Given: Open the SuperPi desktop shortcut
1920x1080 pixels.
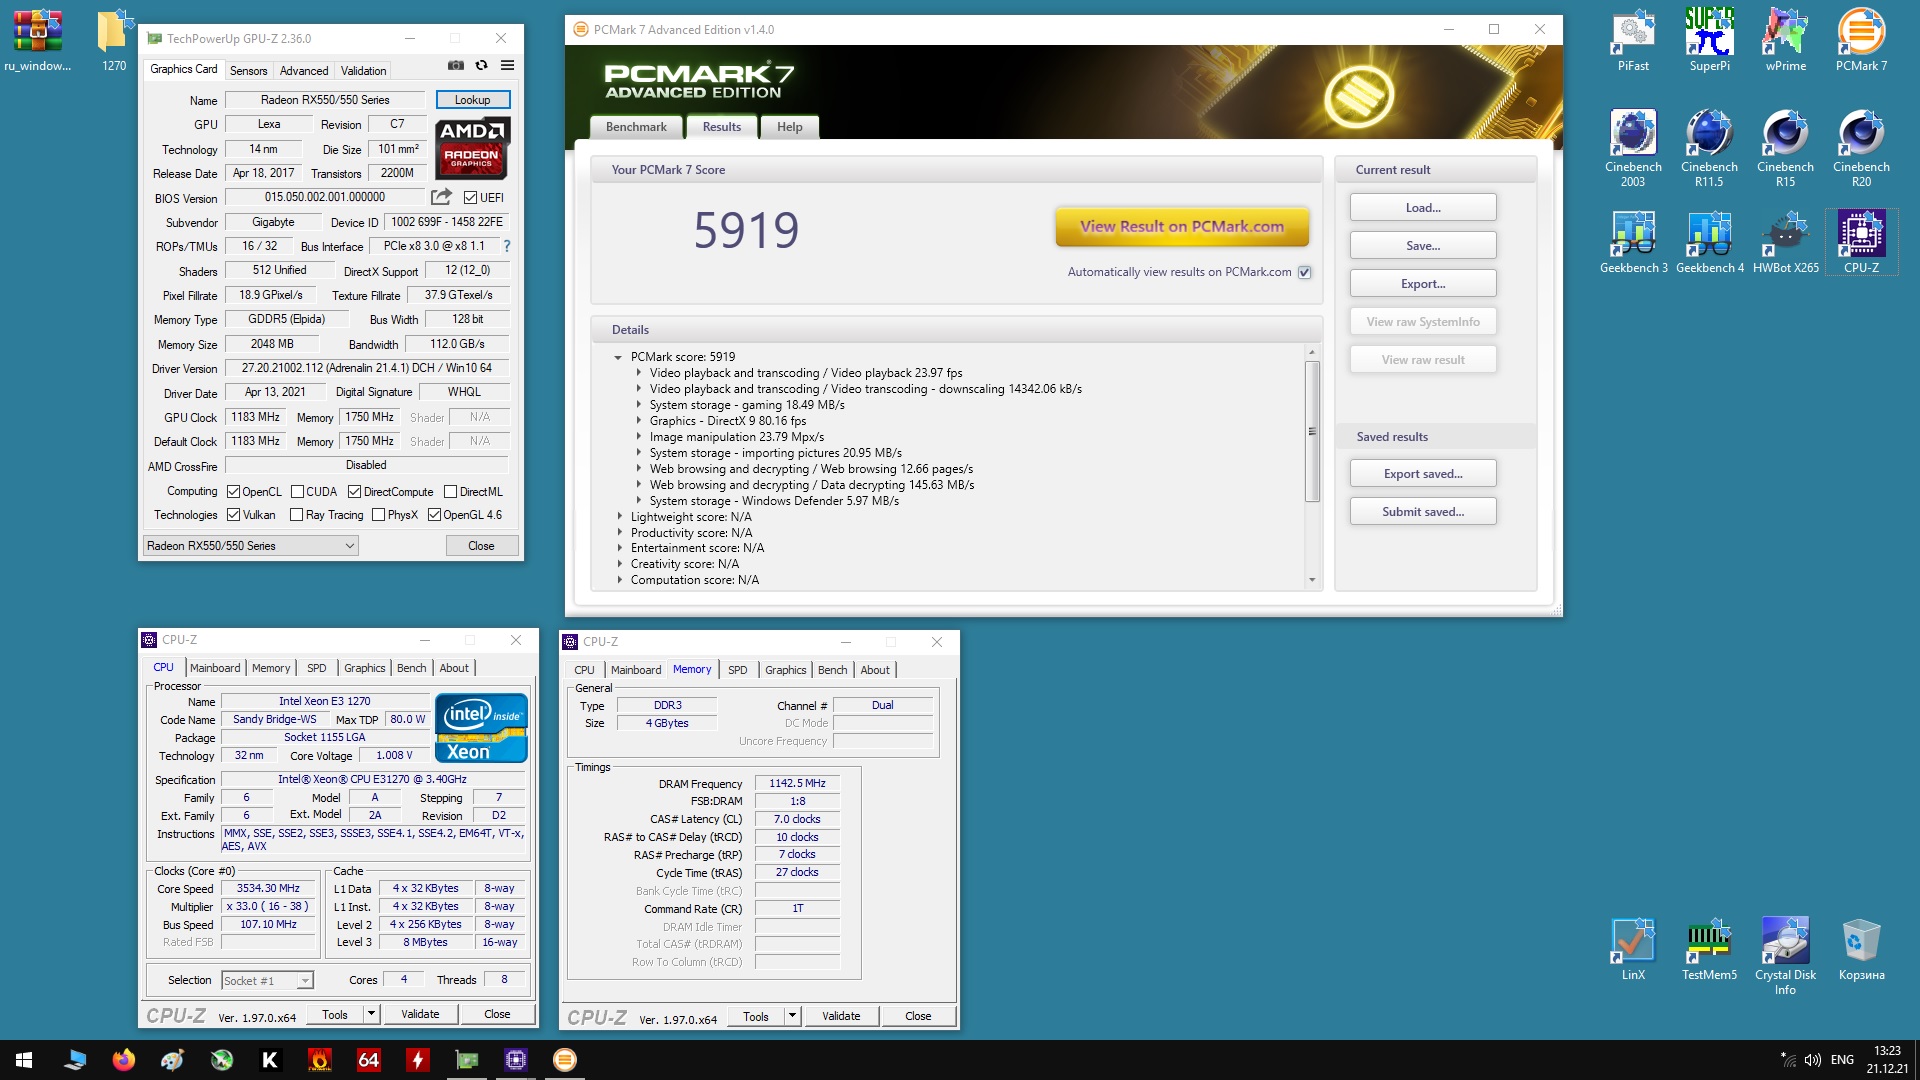Looking at the screenshot, I should [1709, 40].
